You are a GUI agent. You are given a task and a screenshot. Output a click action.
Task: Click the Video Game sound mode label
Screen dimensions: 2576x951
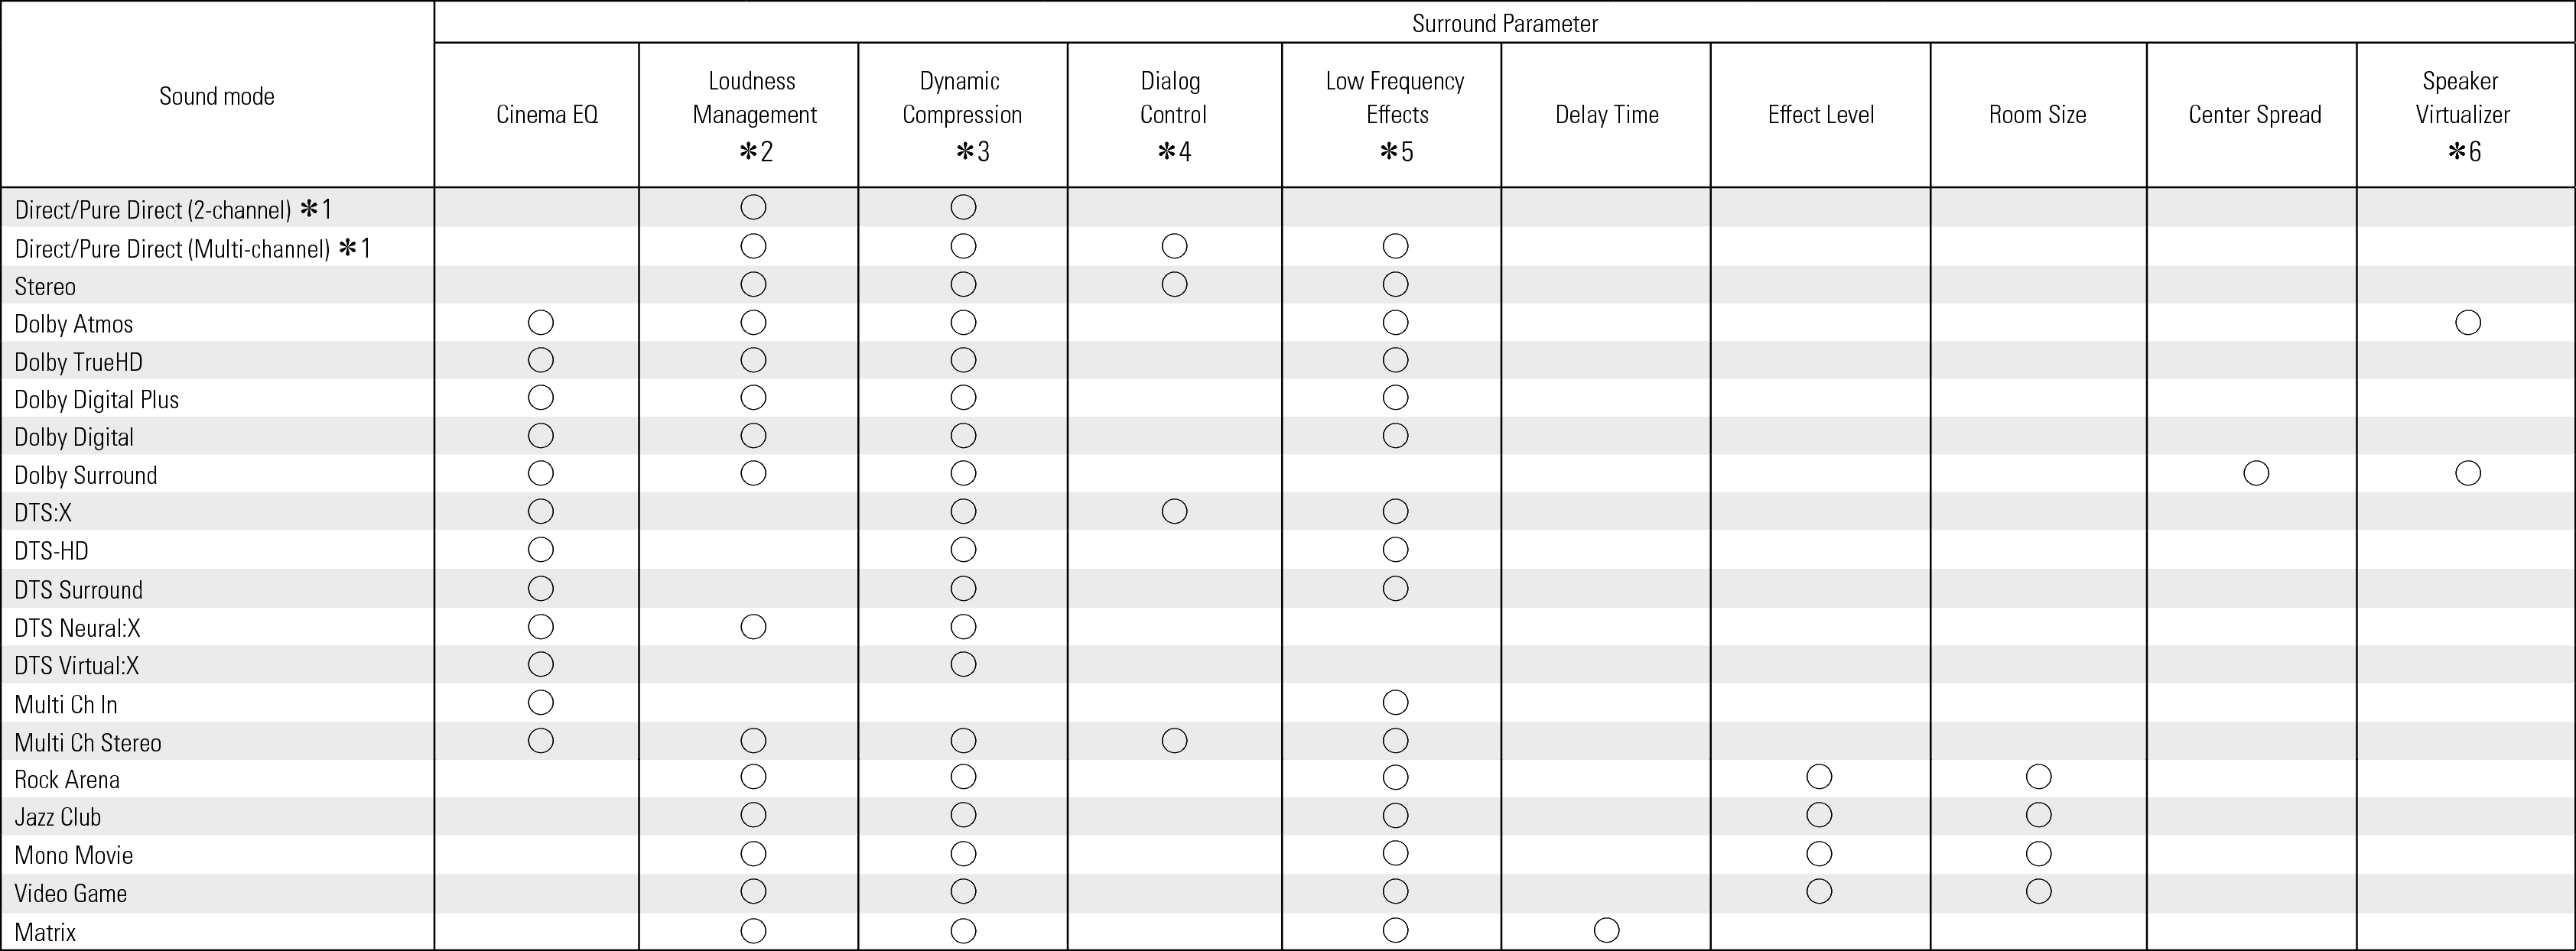71,893
